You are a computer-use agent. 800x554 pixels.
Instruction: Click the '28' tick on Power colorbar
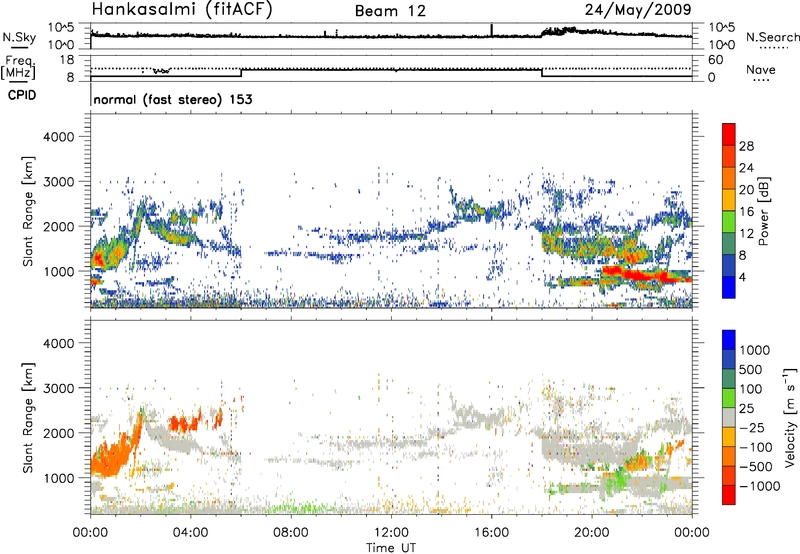[x=746, y=146]
